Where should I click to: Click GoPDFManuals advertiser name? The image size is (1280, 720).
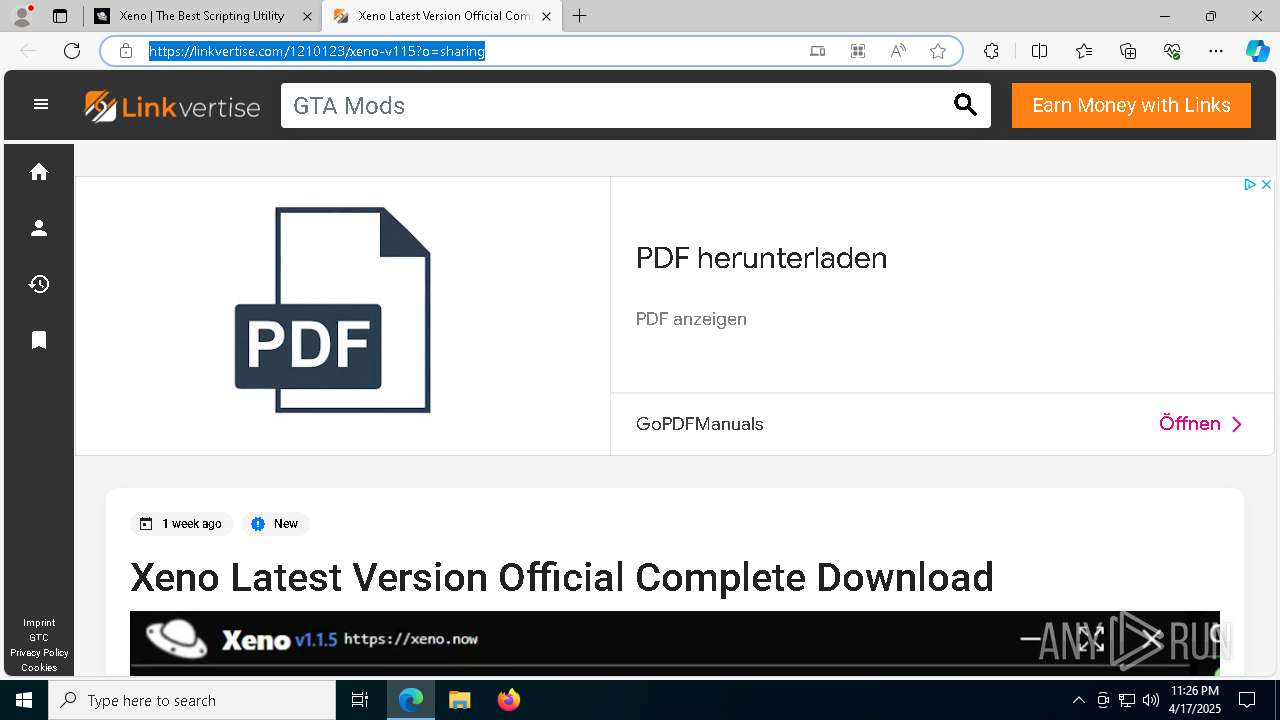coord(699,424)
